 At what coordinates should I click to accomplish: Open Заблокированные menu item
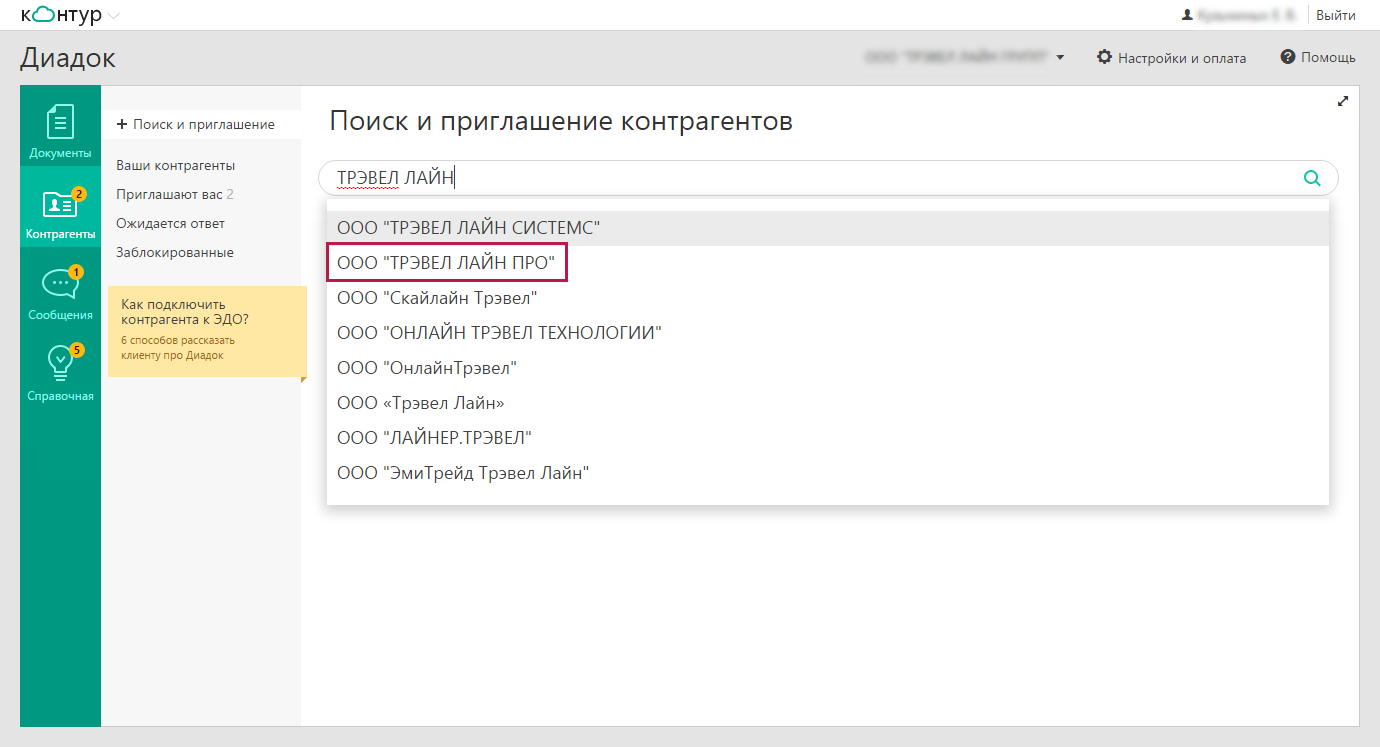click(175, 252)
